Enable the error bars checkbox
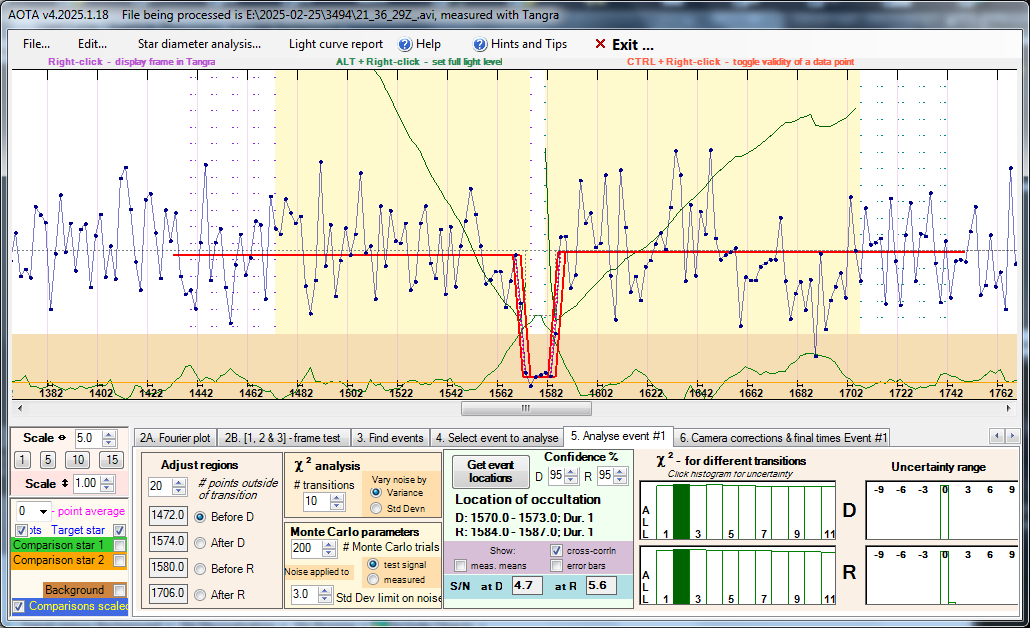Image resolution: width=1030 pixels, height=628 pixels. tap(557, 566)
